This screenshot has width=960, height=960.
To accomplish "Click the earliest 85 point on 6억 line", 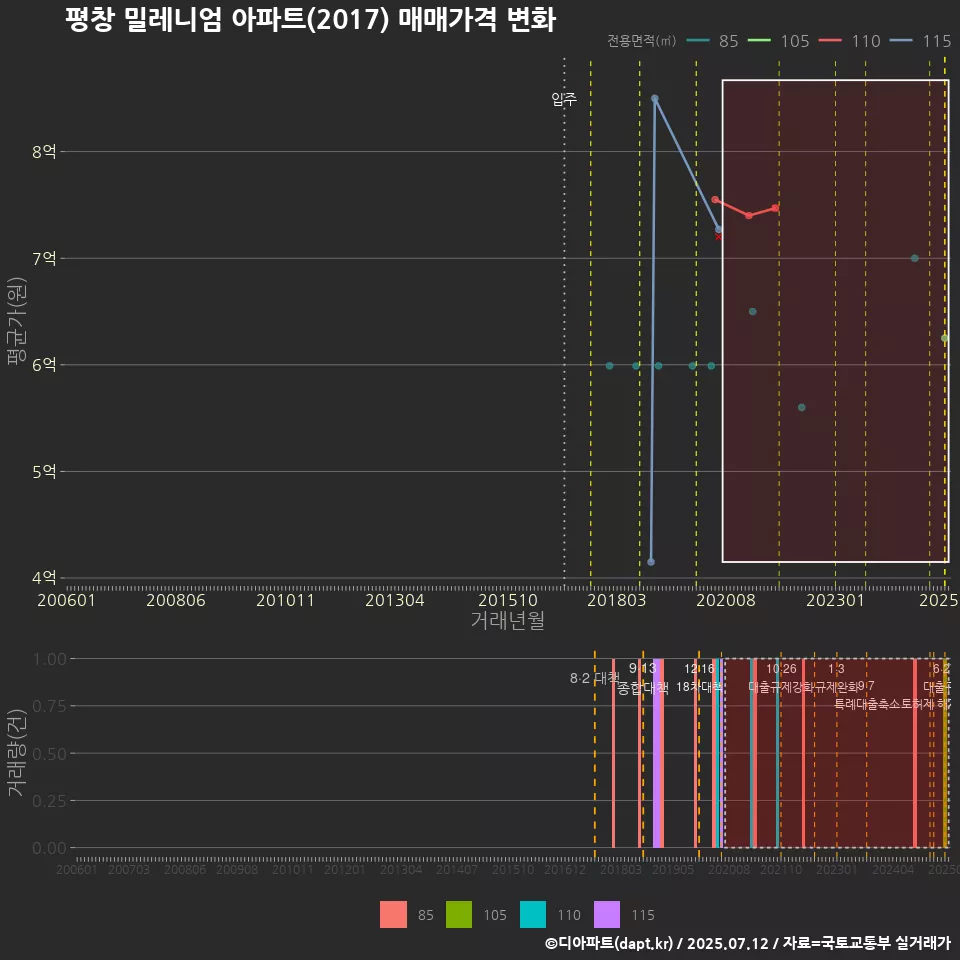I will pos(609,366).
